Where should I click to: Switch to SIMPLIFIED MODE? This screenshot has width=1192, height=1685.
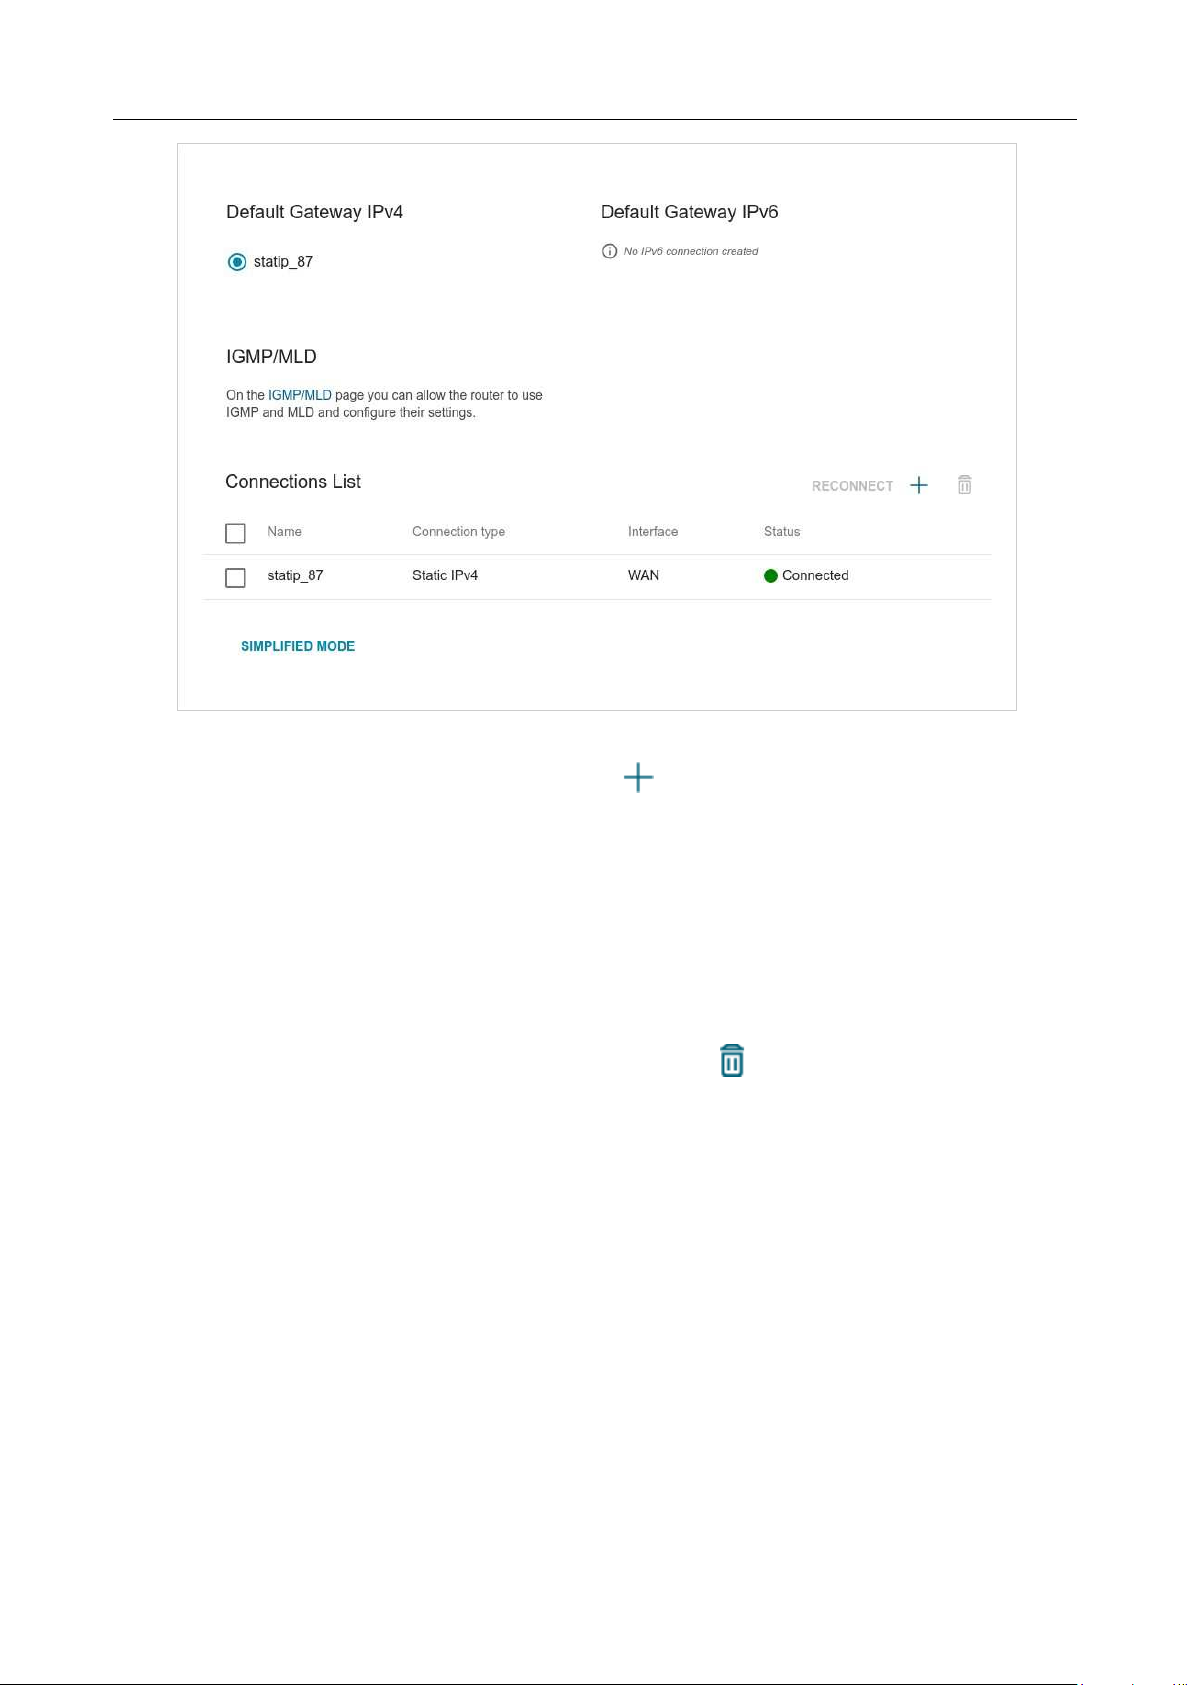click(x=298, y=646)
